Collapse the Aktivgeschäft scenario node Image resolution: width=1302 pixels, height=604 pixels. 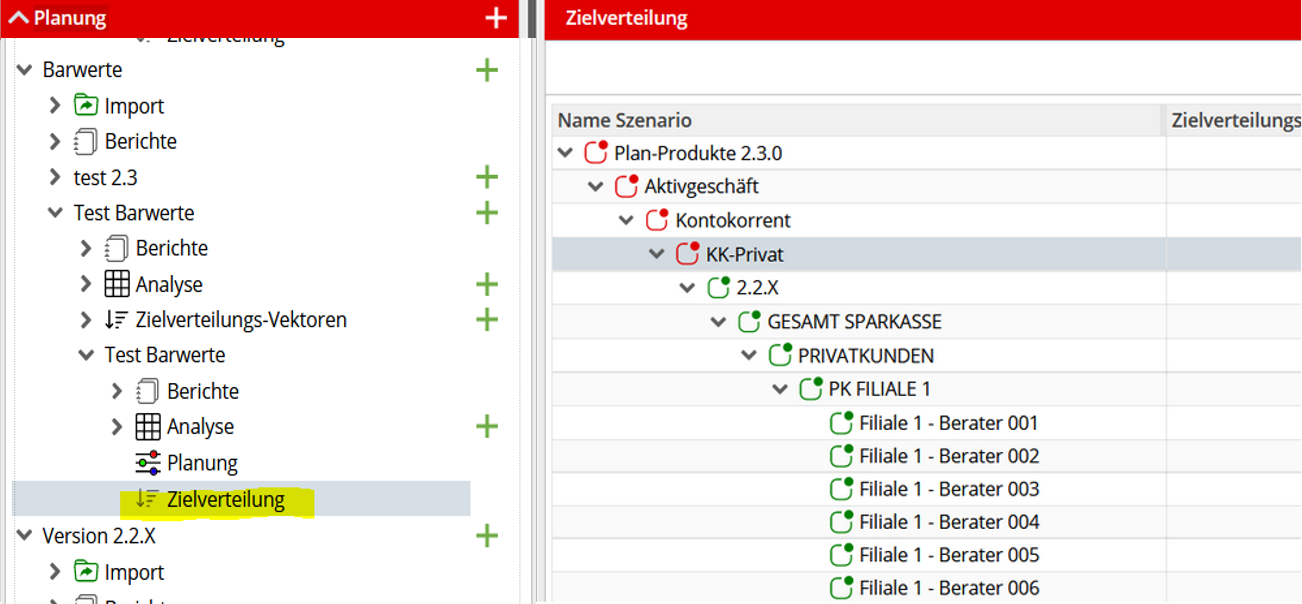pyautogui.click(x=596, y=187)
